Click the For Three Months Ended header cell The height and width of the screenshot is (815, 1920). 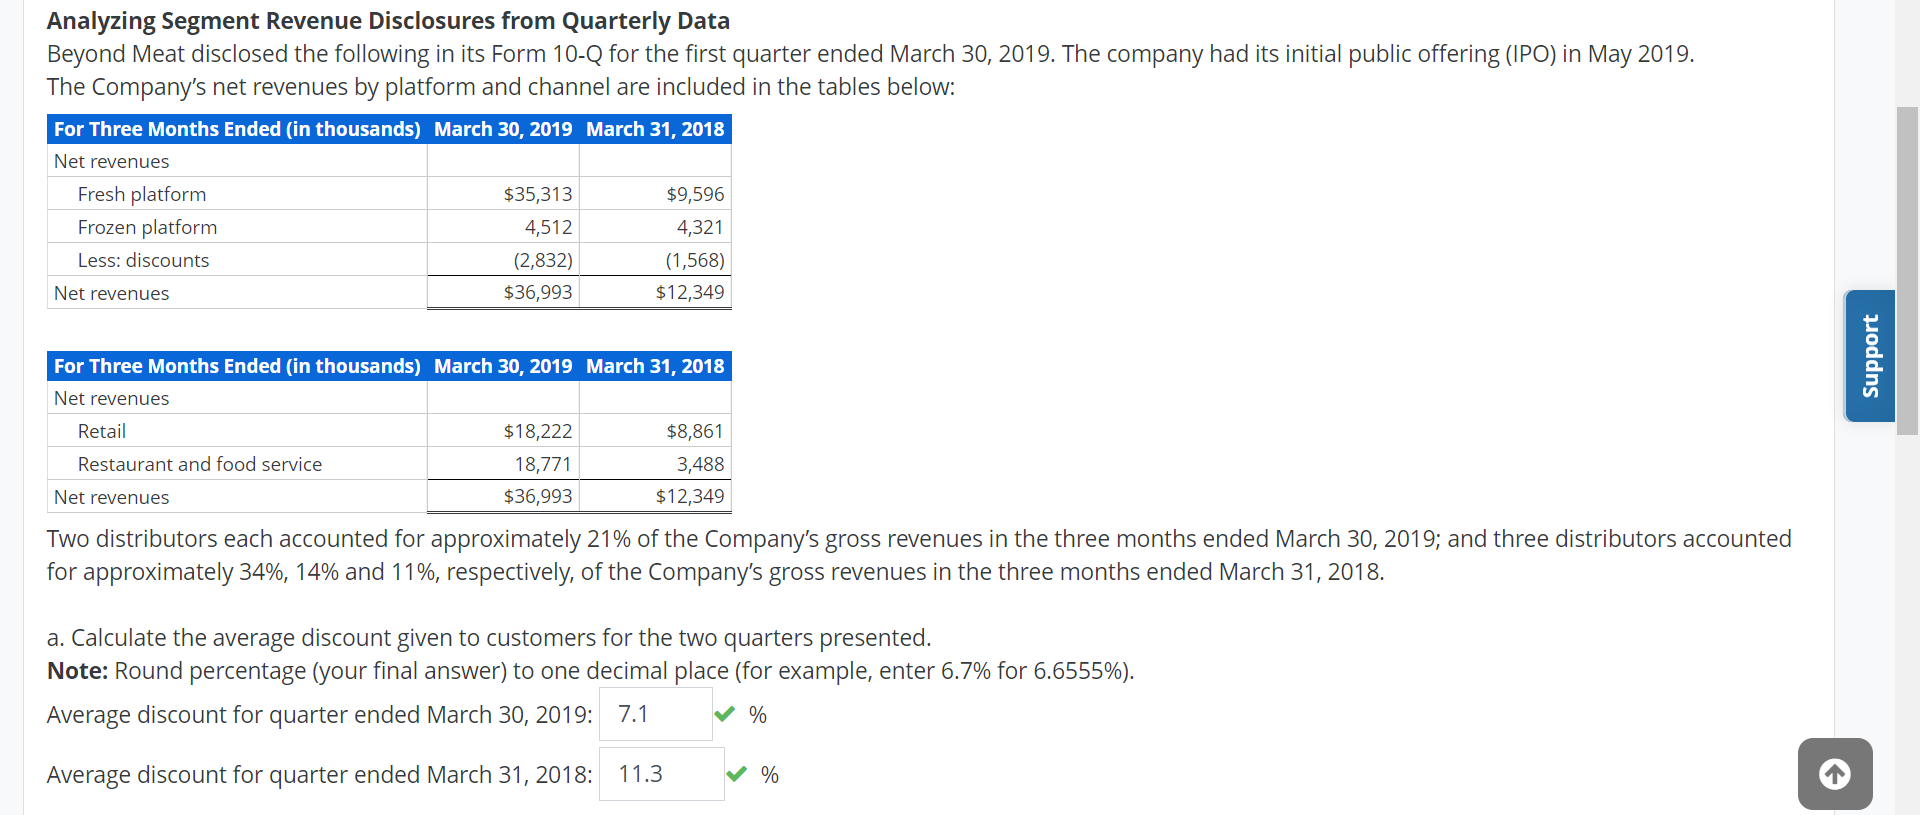tap(236, 128)
